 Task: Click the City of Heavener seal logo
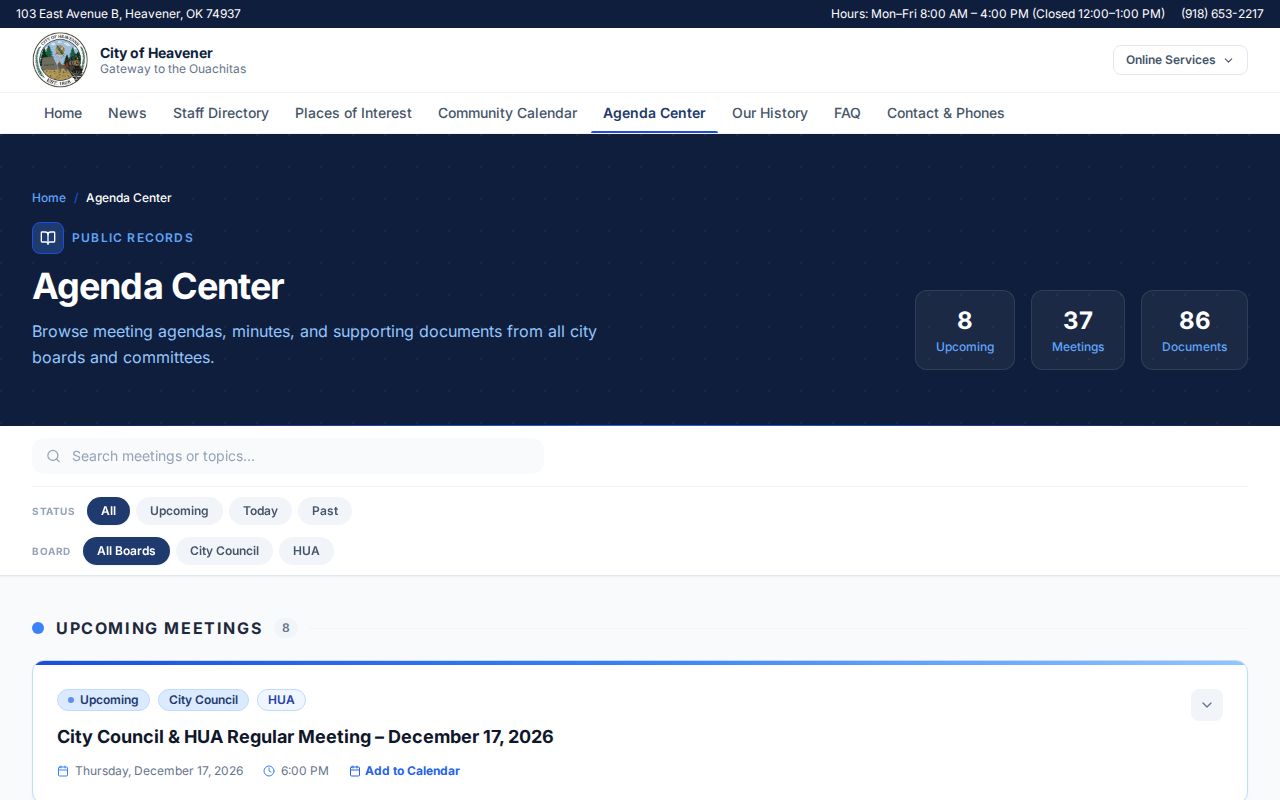coord(60,60)
